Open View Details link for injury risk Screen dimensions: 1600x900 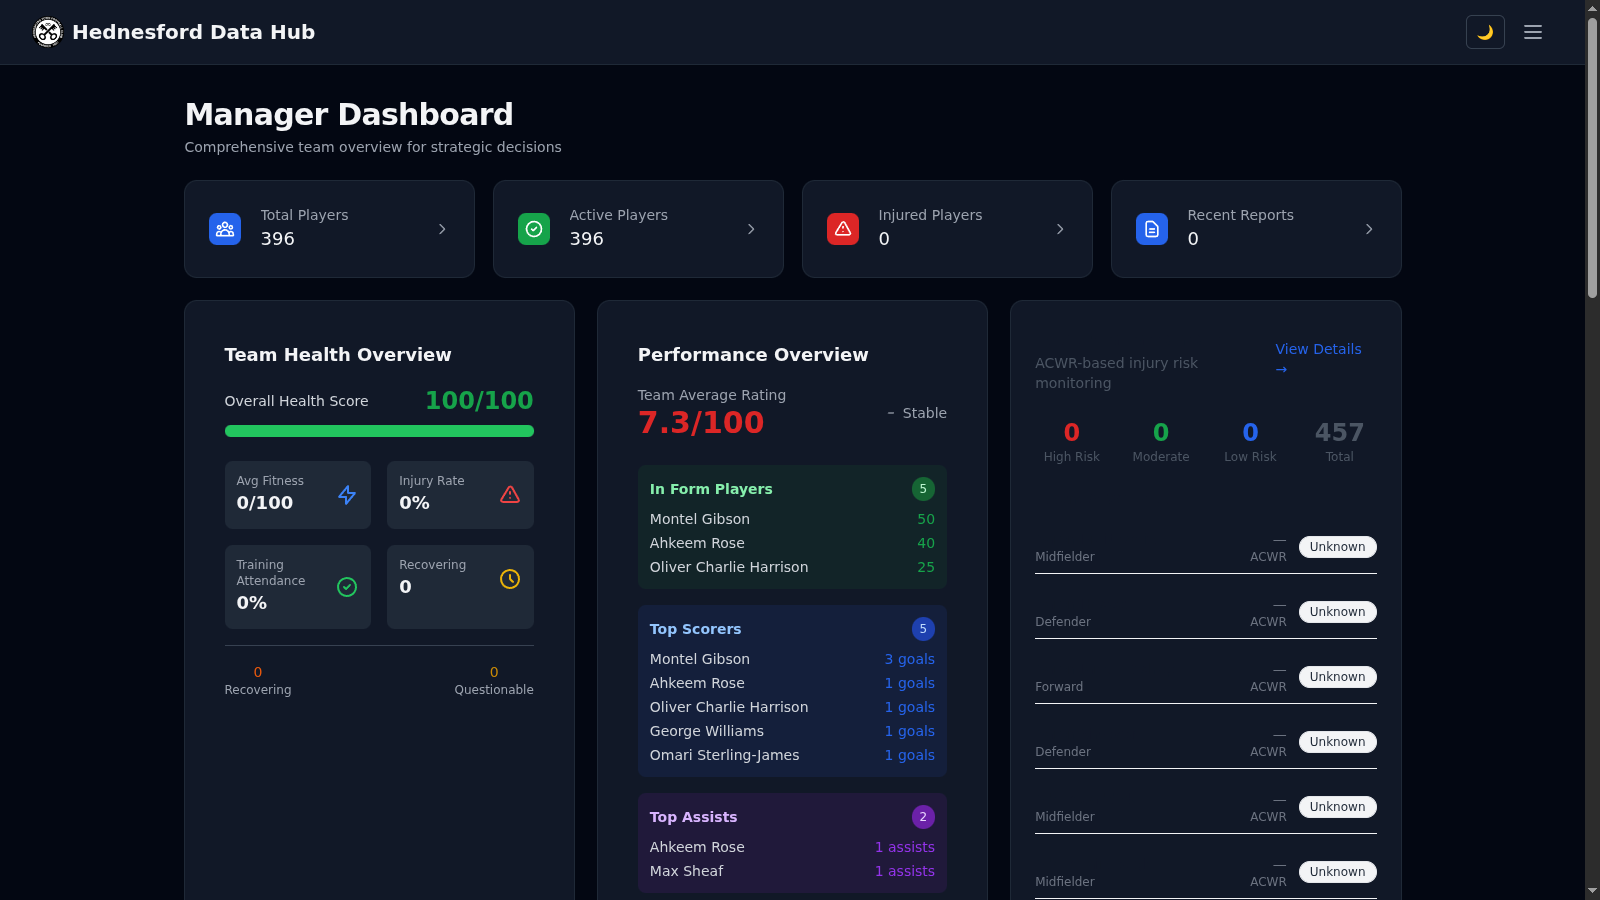pyautogui.click(x=1318, y=358)
